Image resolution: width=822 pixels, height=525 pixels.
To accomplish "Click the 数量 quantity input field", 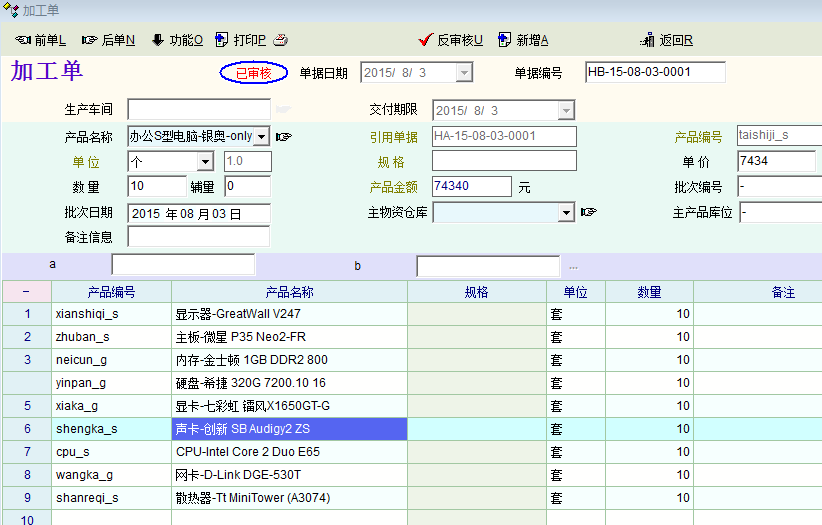I will (x=157, y=186).
